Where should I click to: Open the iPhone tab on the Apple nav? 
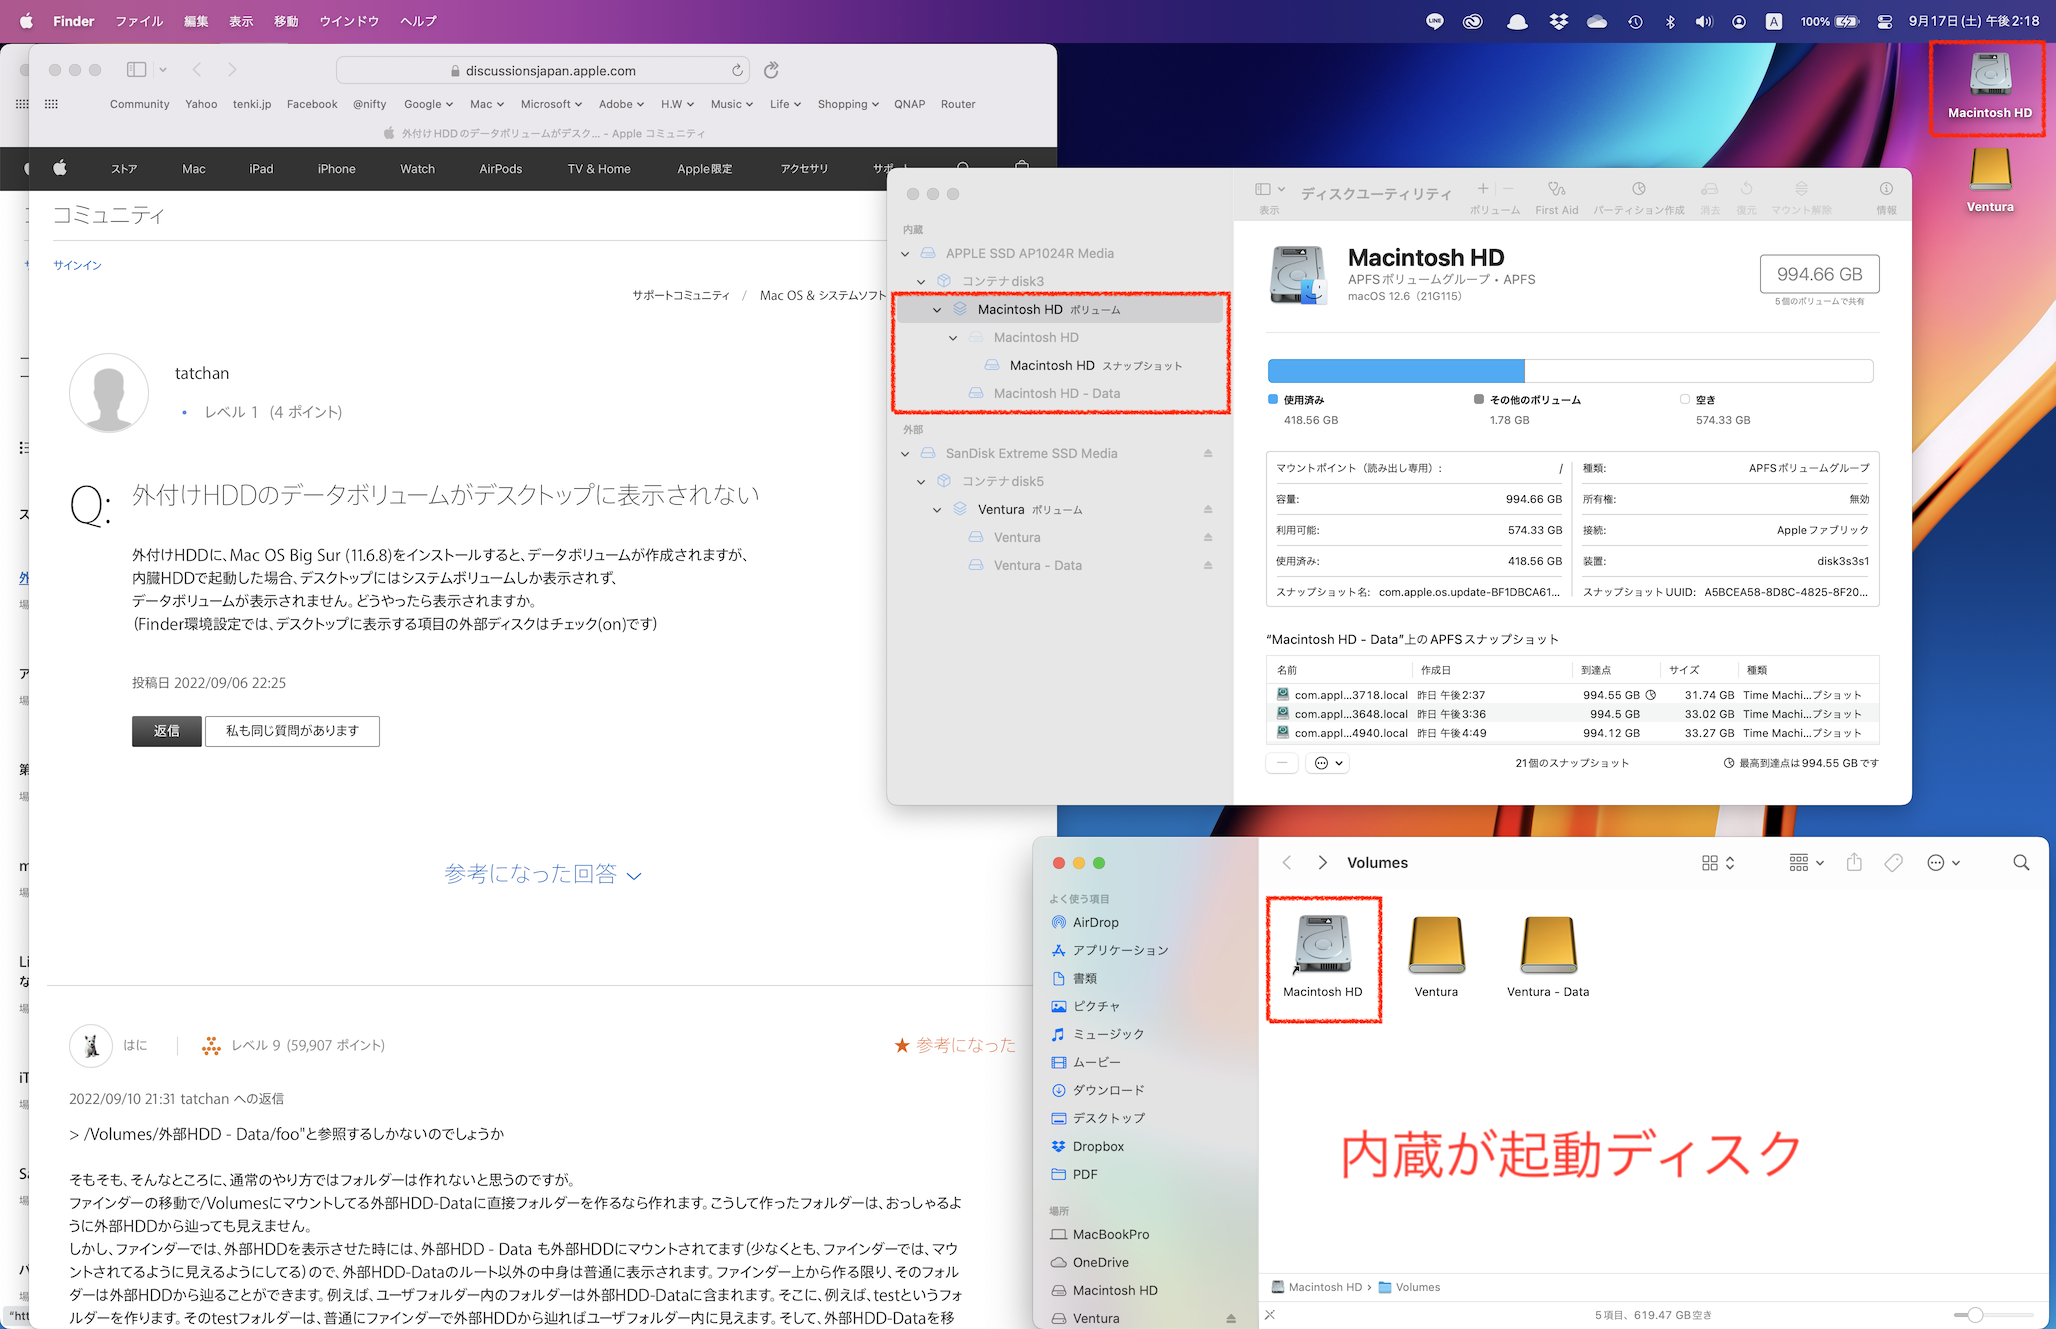tap(336, 169)
